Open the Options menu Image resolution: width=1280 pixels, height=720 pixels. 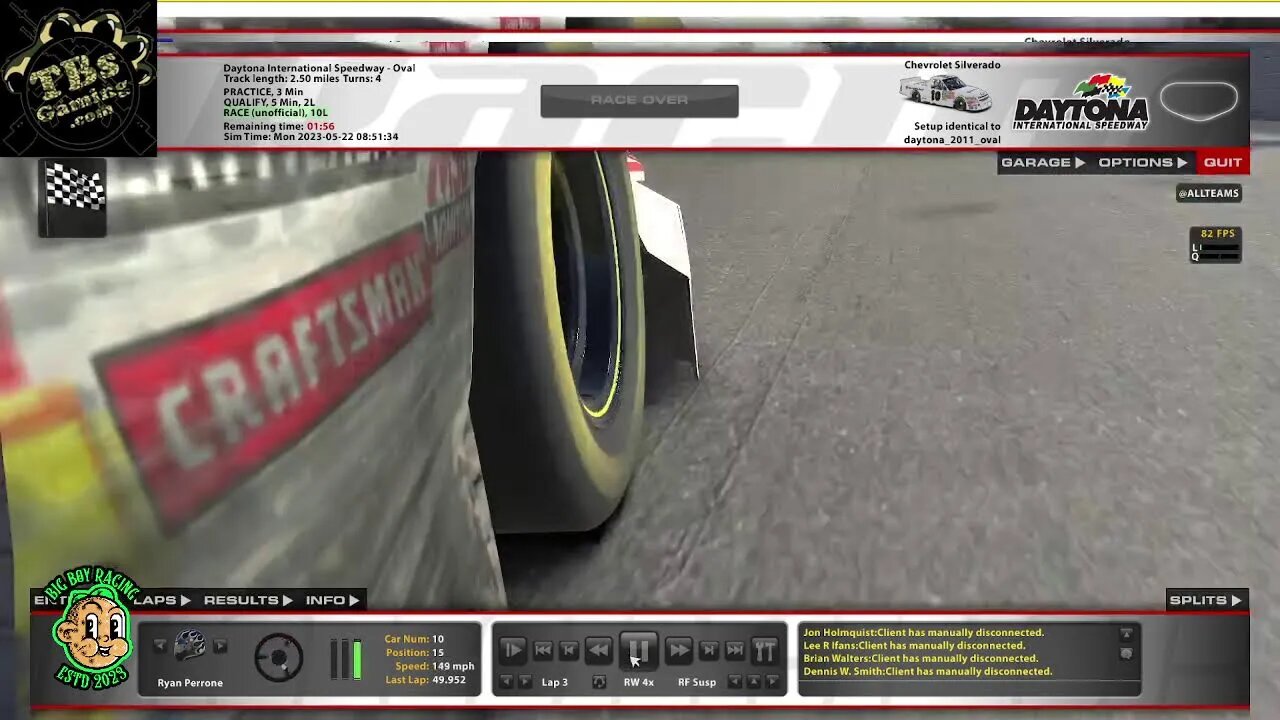point(1142,162)
